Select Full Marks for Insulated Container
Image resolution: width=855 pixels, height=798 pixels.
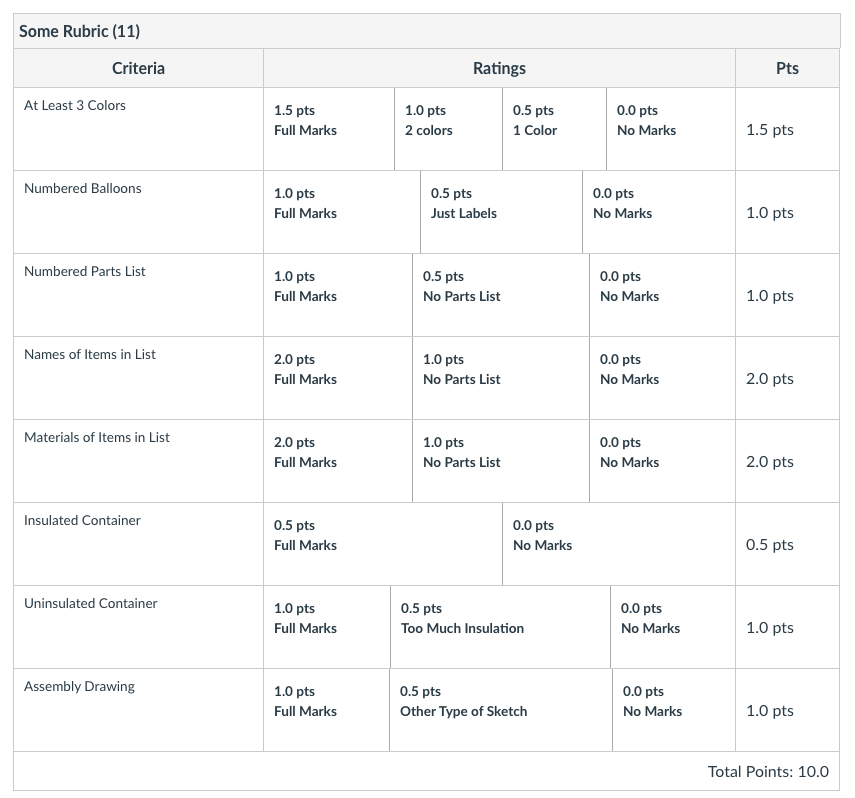[383, 544]
